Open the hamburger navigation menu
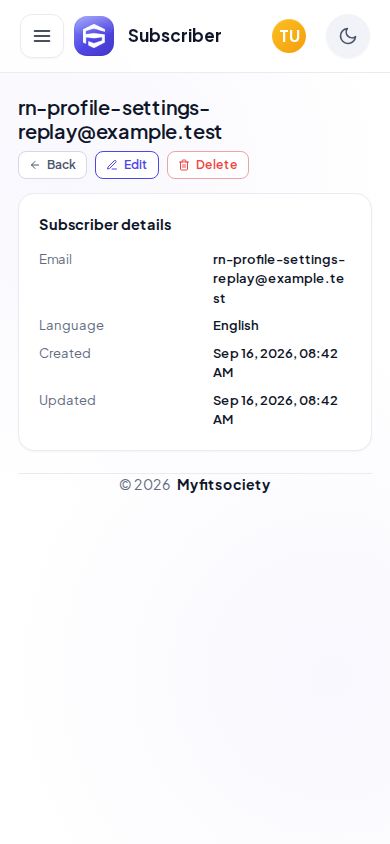Image resolution: width=390 pixels, height=844 pixels. (x=42, y=36)
